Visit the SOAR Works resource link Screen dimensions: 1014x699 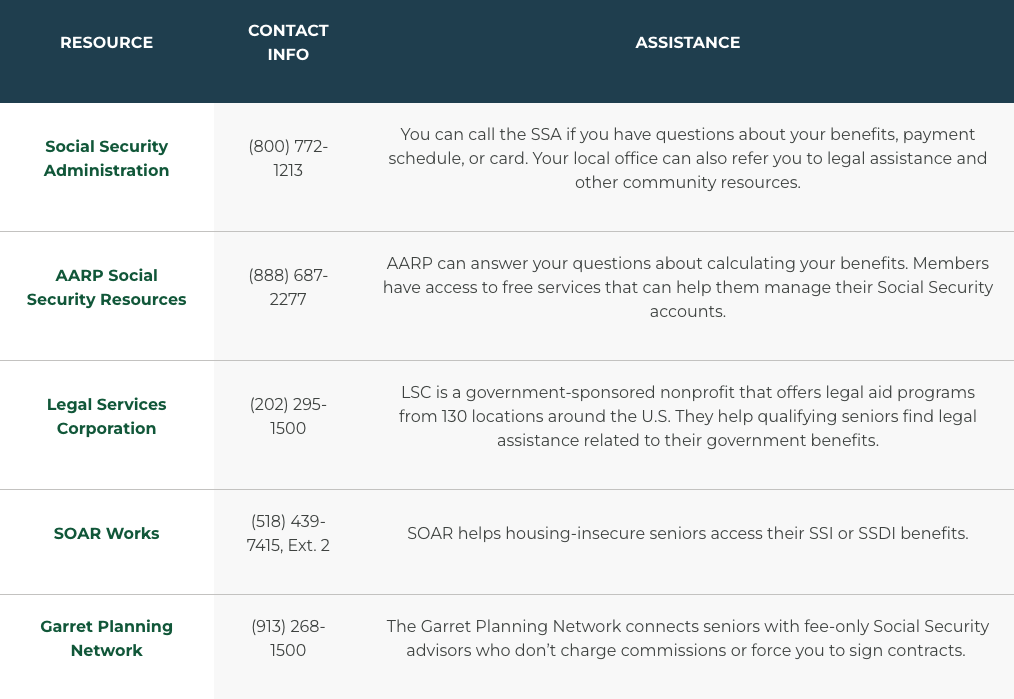106,533
